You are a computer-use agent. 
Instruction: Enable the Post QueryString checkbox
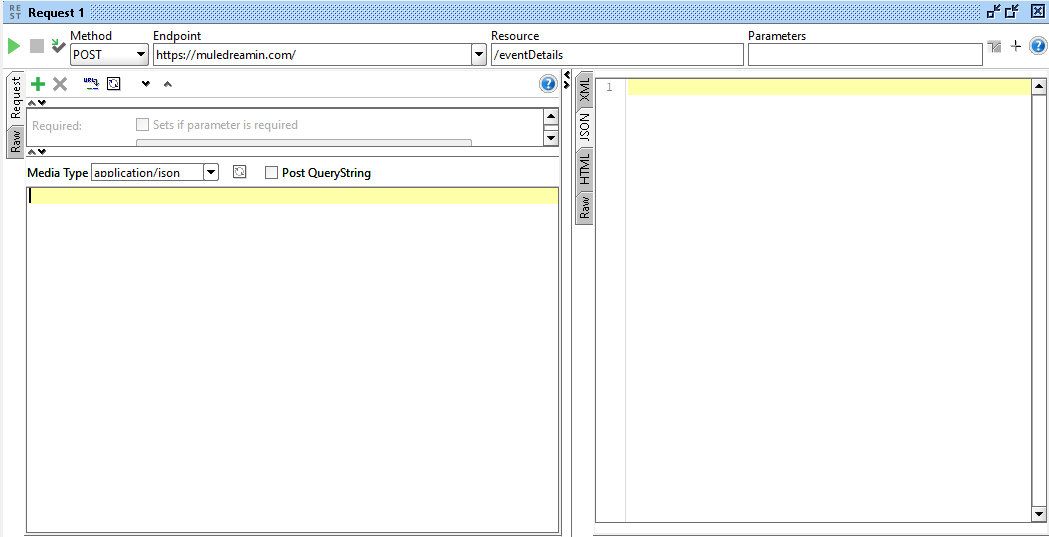click(272, 173)
